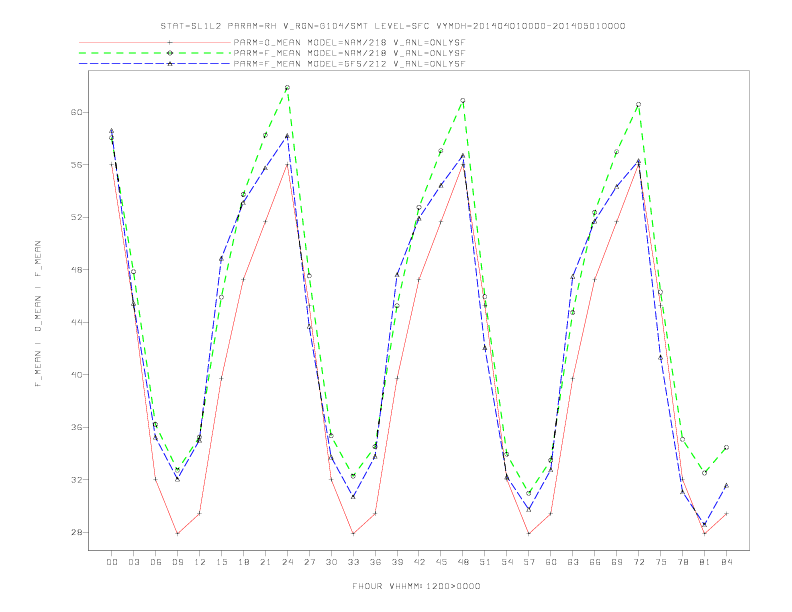Click the chart title beginning STAT=SL1L2 PARAM=RH
This screenshot has width=792, height=612.
393,26
